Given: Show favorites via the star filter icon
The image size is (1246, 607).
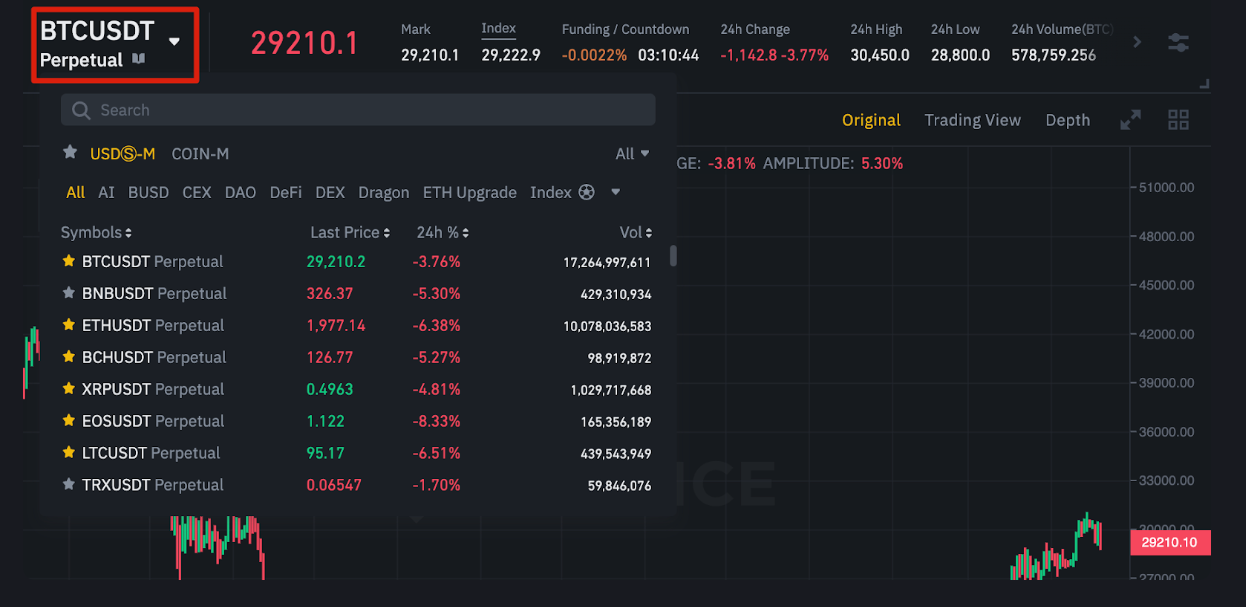Looking at the screenshot, I should coord(70,152).
